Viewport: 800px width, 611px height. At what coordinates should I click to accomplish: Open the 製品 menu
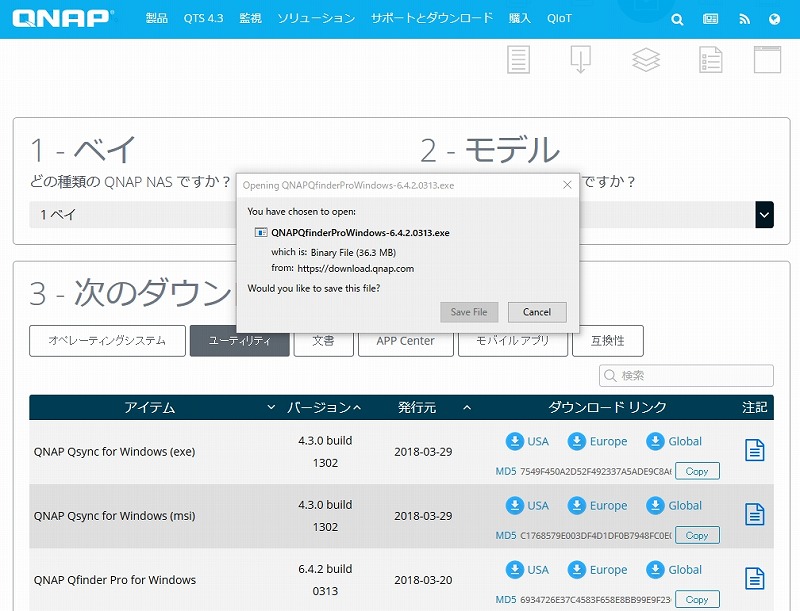click(157, 18)
